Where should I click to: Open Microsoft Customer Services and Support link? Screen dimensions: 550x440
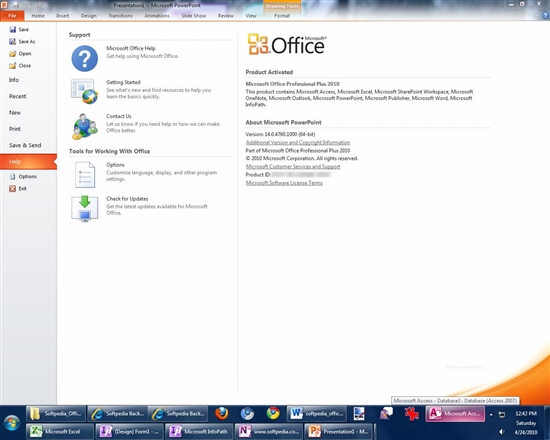pyautogui.click(x=293, y=166)
